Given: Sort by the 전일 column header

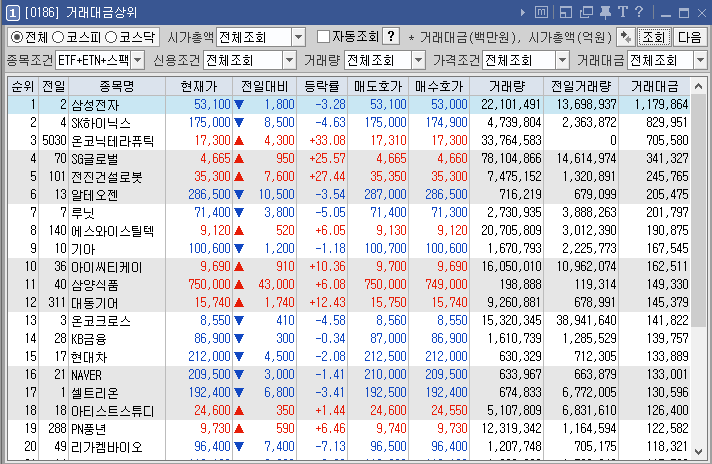Looking at the screenshot, I should tap(54, 86).
